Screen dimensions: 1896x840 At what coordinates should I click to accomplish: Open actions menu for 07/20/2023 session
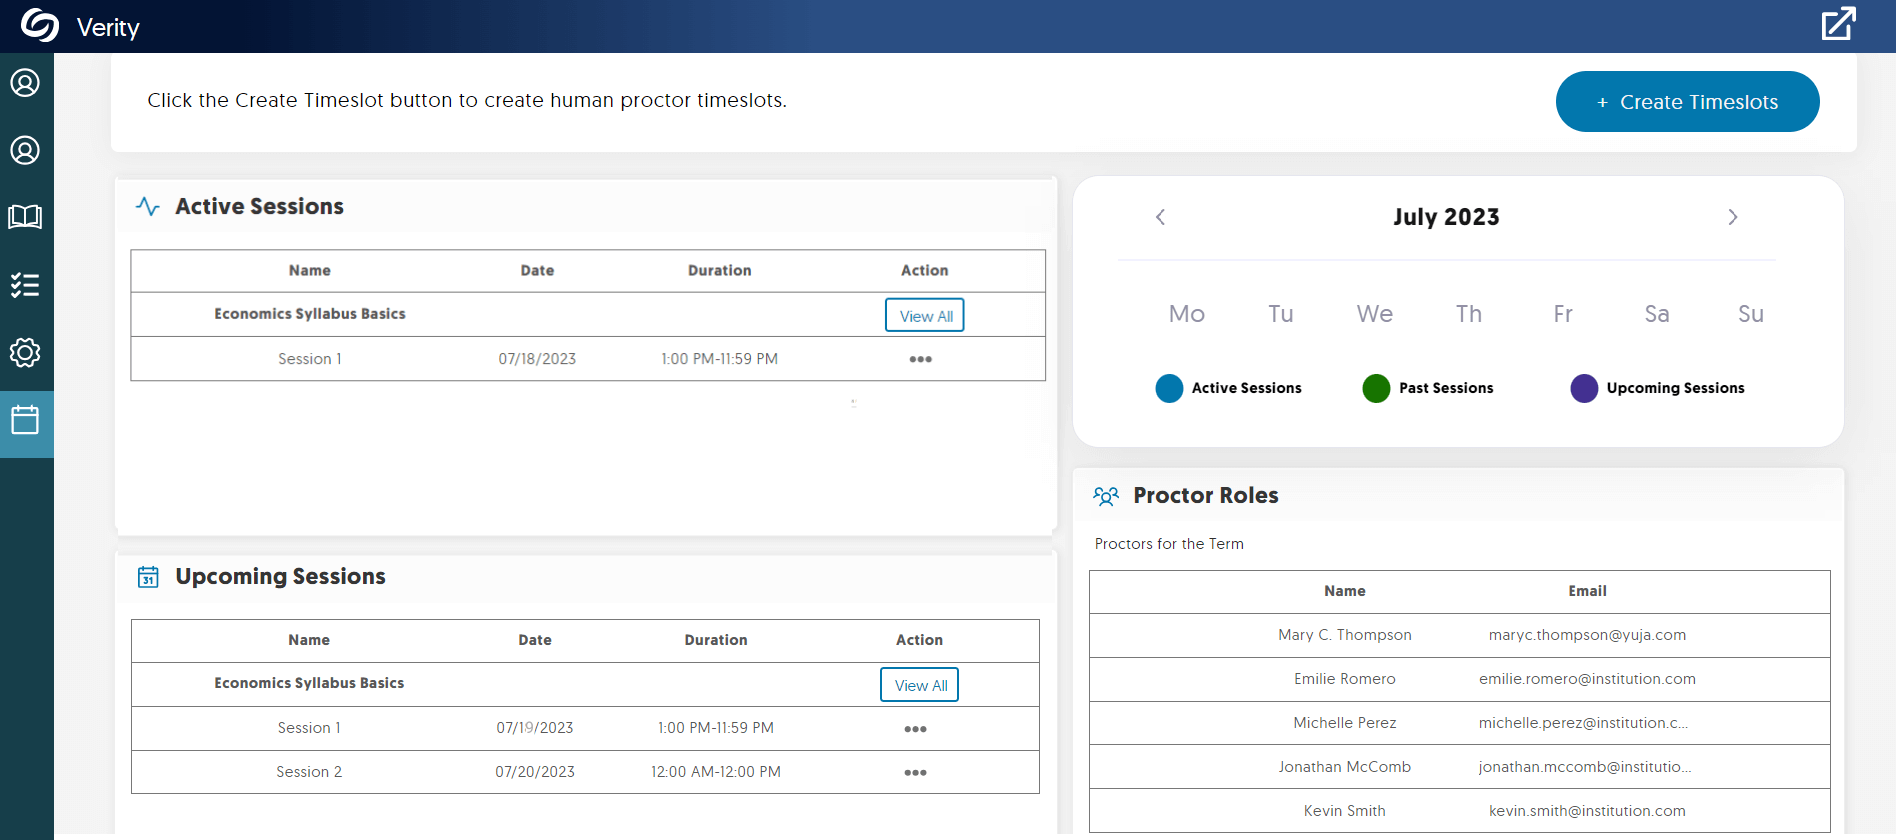(x=916, y=773)
